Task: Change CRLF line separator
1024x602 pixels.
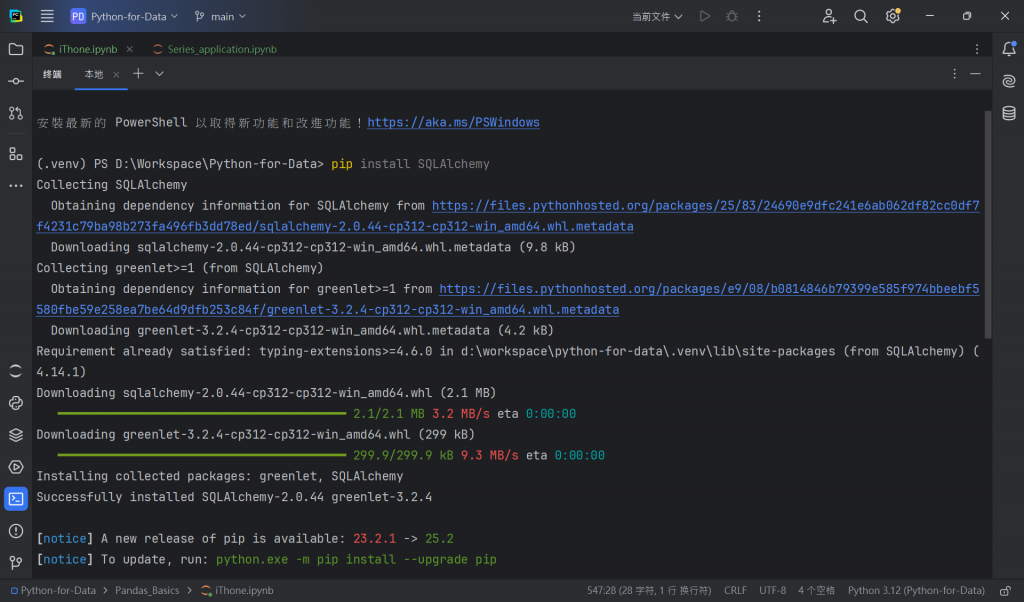Action: (x=735, y=590)
